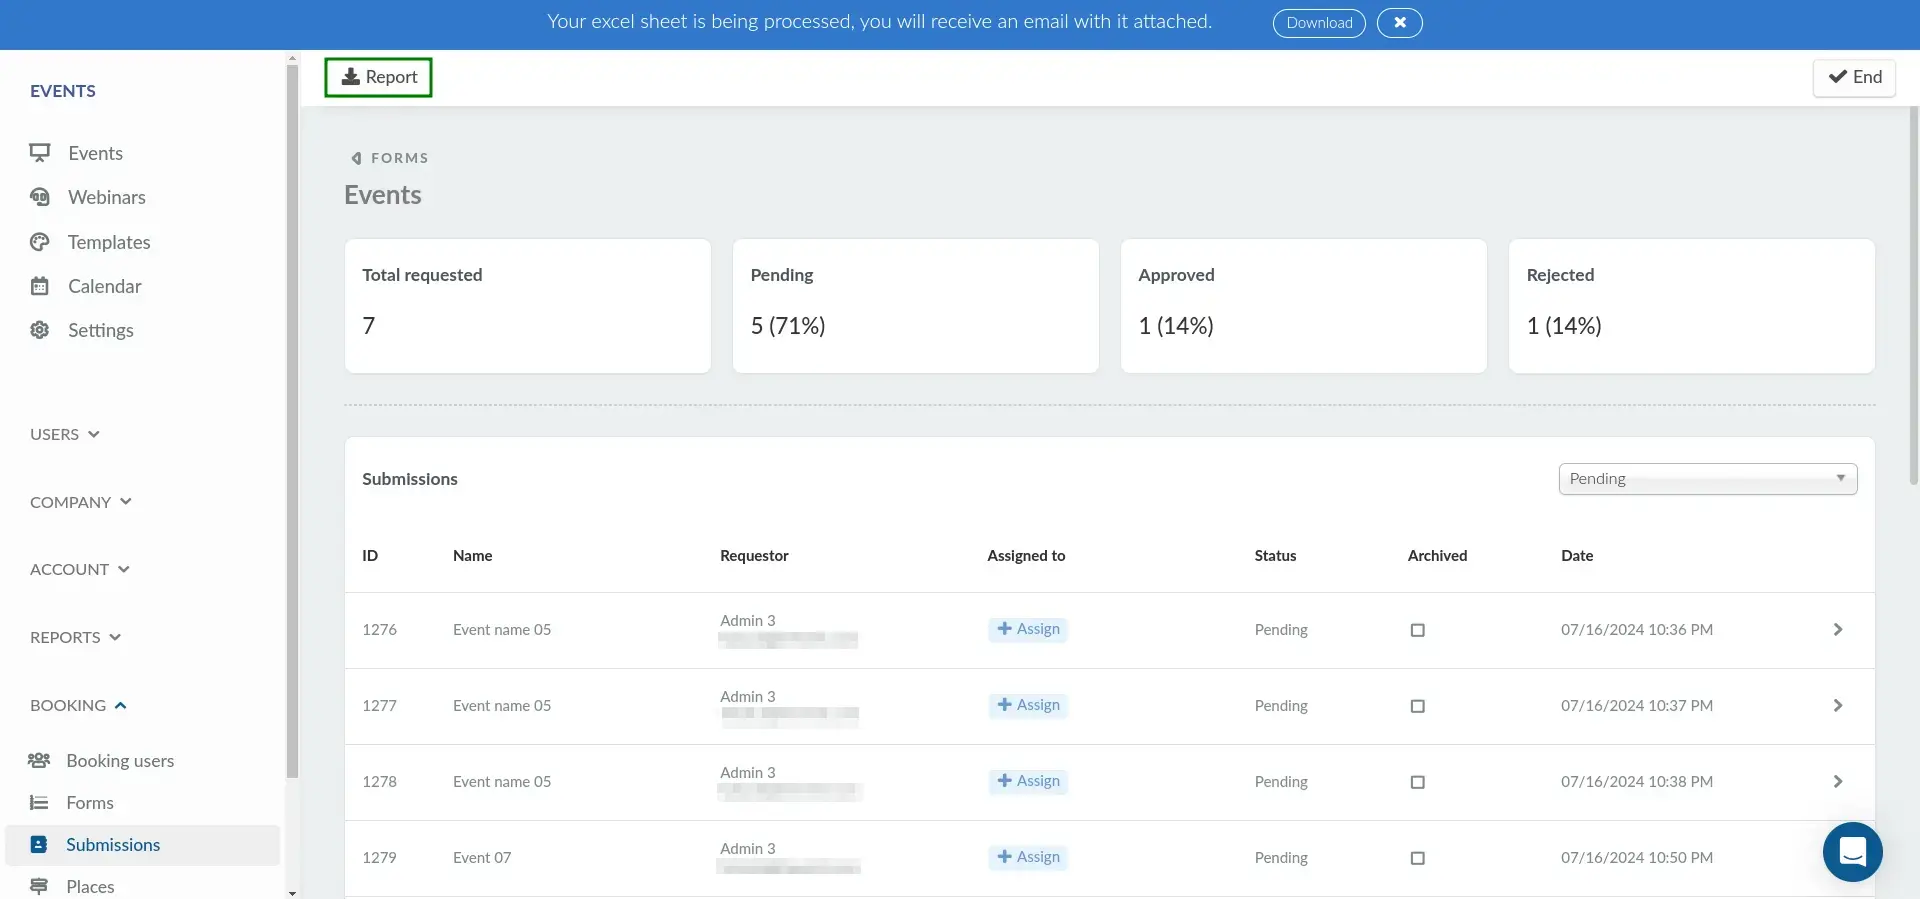The height and width of the screenshot is (899, 1920).
Task: Expand the ACCOUNT sidebar section
Action: 80,569
